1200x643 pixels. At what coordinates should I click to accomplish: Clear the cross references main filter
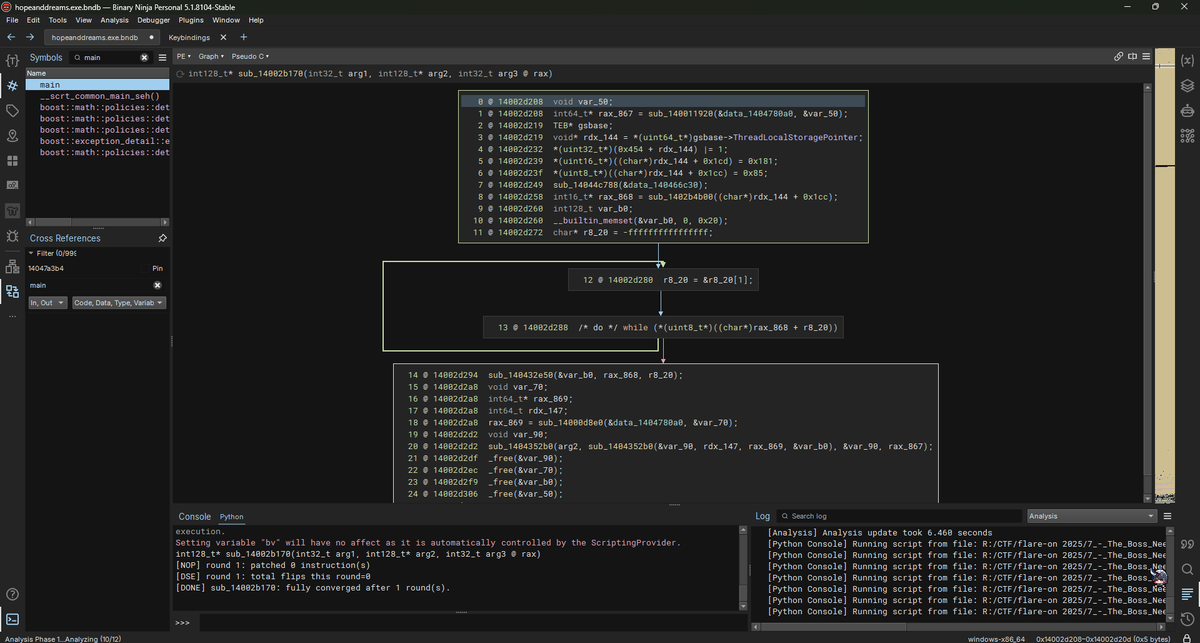click(157, 285)
